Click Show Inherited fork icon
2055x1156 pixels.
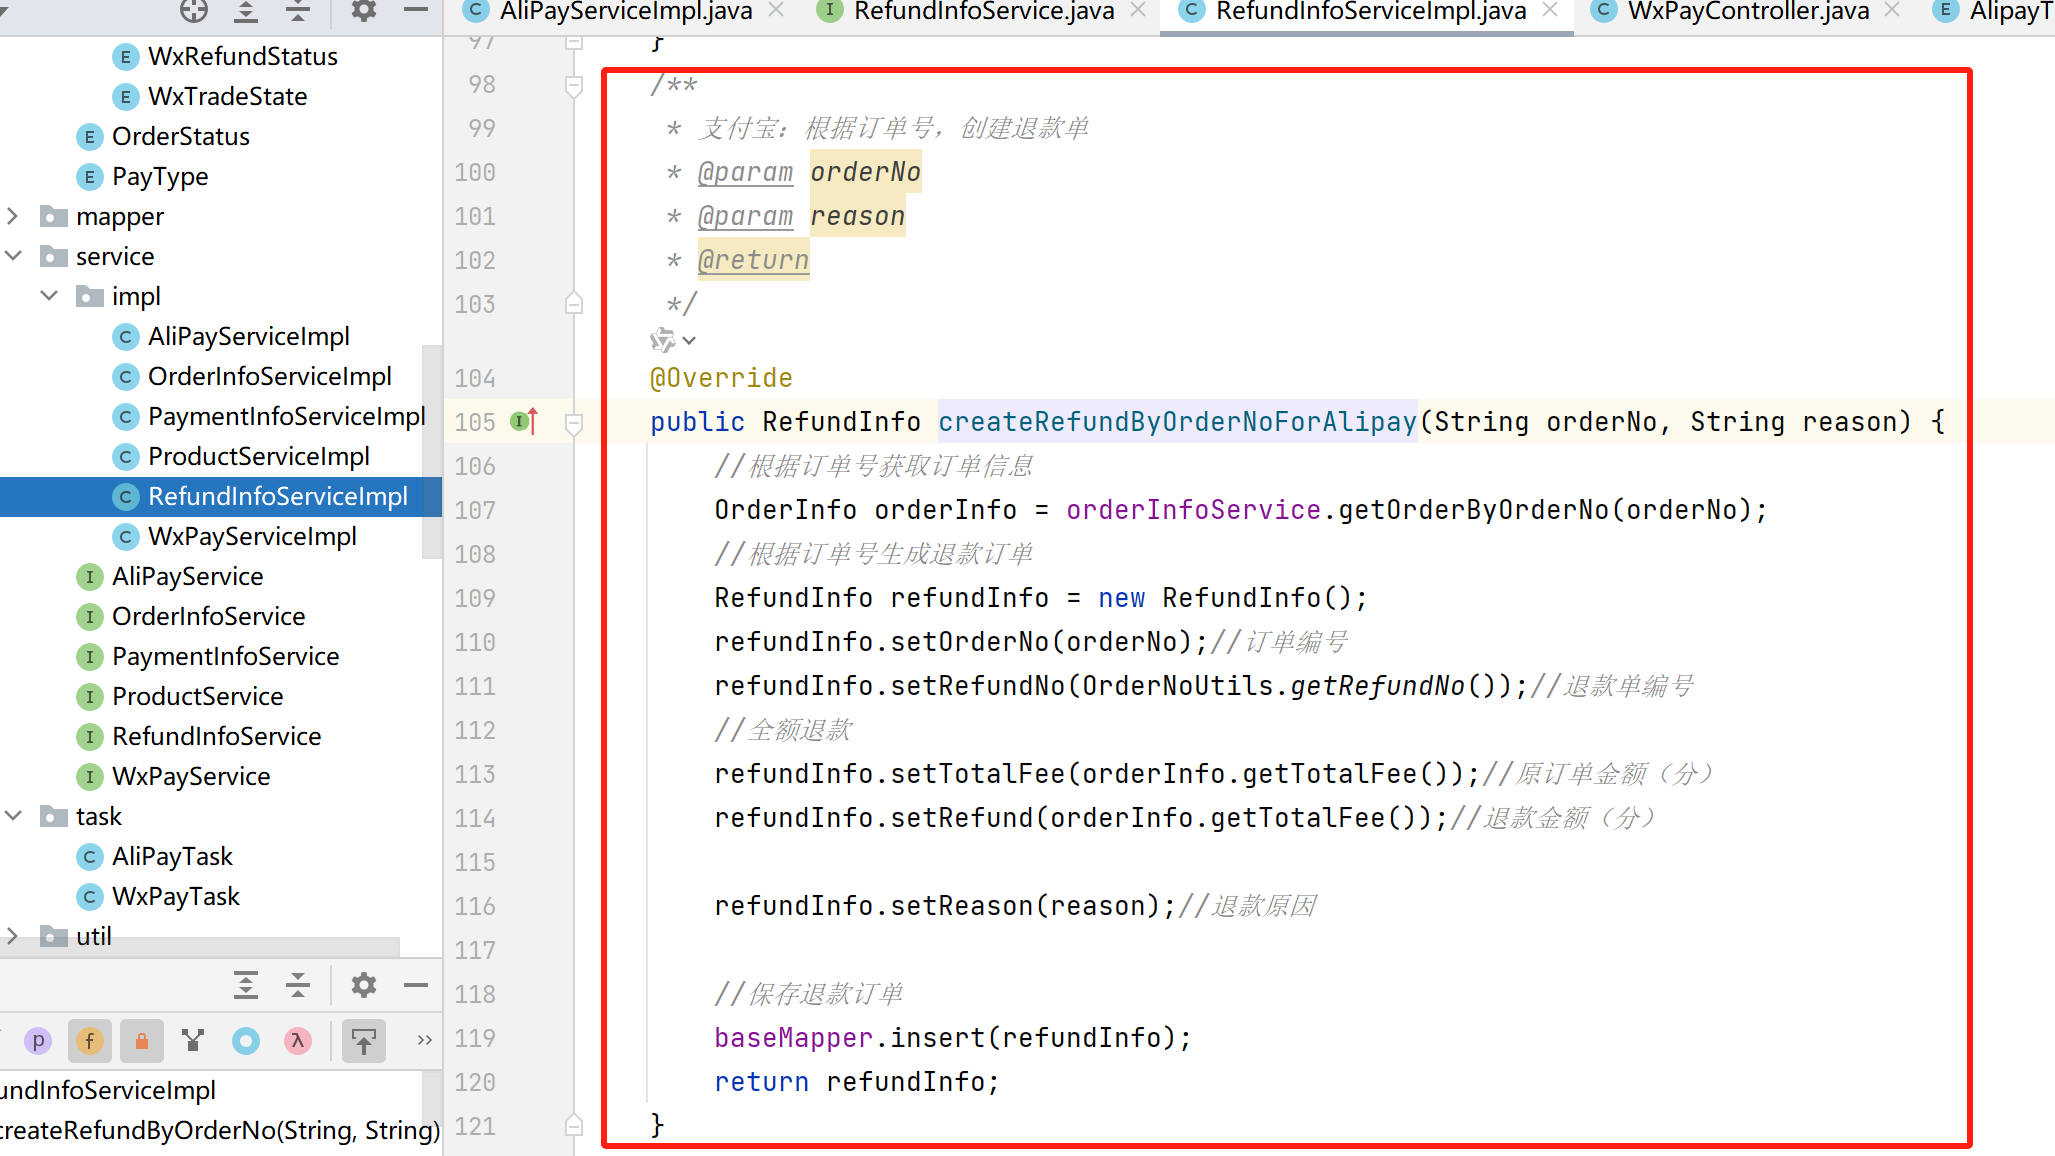point(193,1041)
